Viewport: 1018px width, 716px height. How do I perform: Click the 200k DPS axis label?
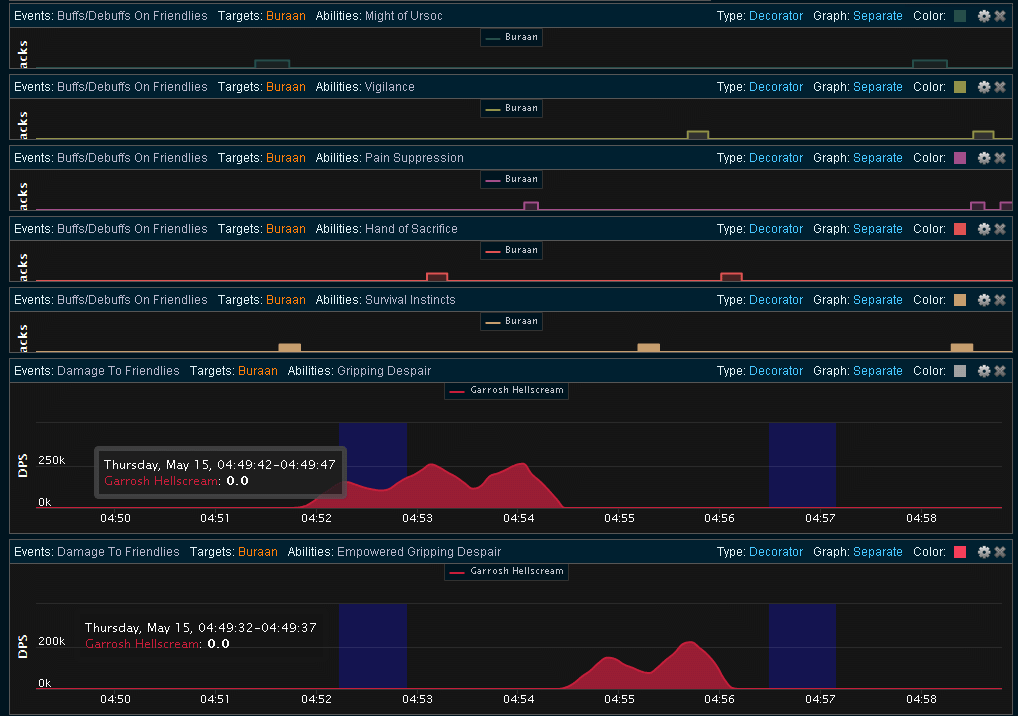(52, 641)
